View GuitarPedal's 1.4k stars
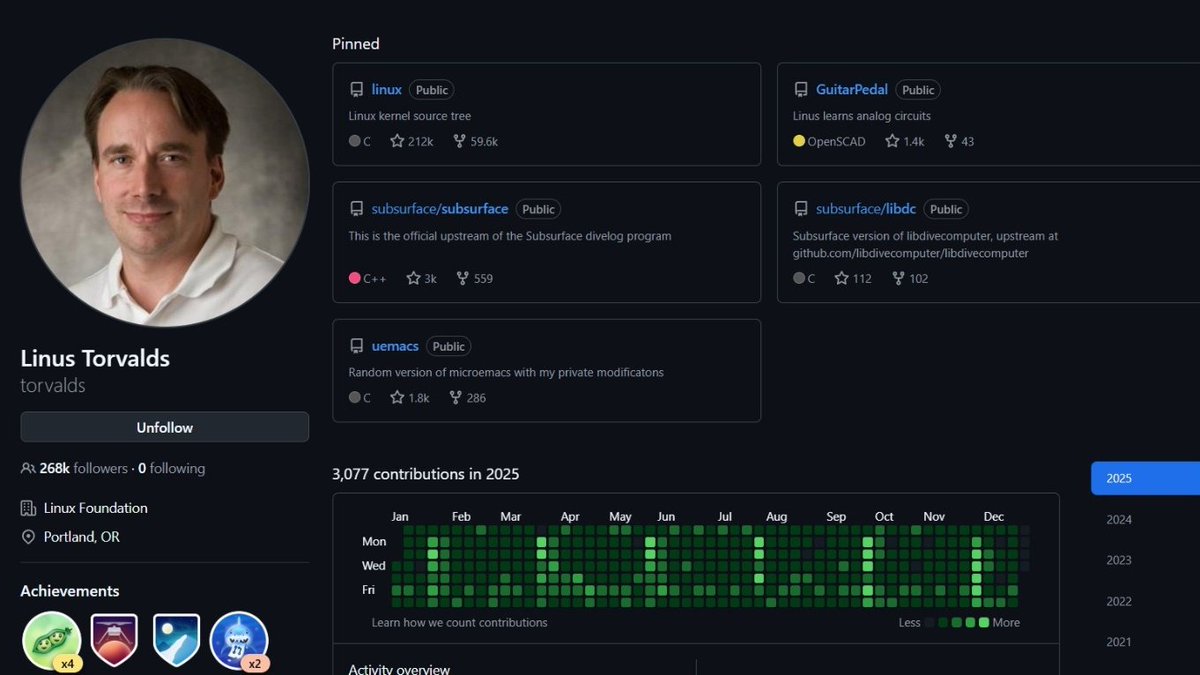The width and height of the screenshot is (1200, 675). tap(905, 141)
